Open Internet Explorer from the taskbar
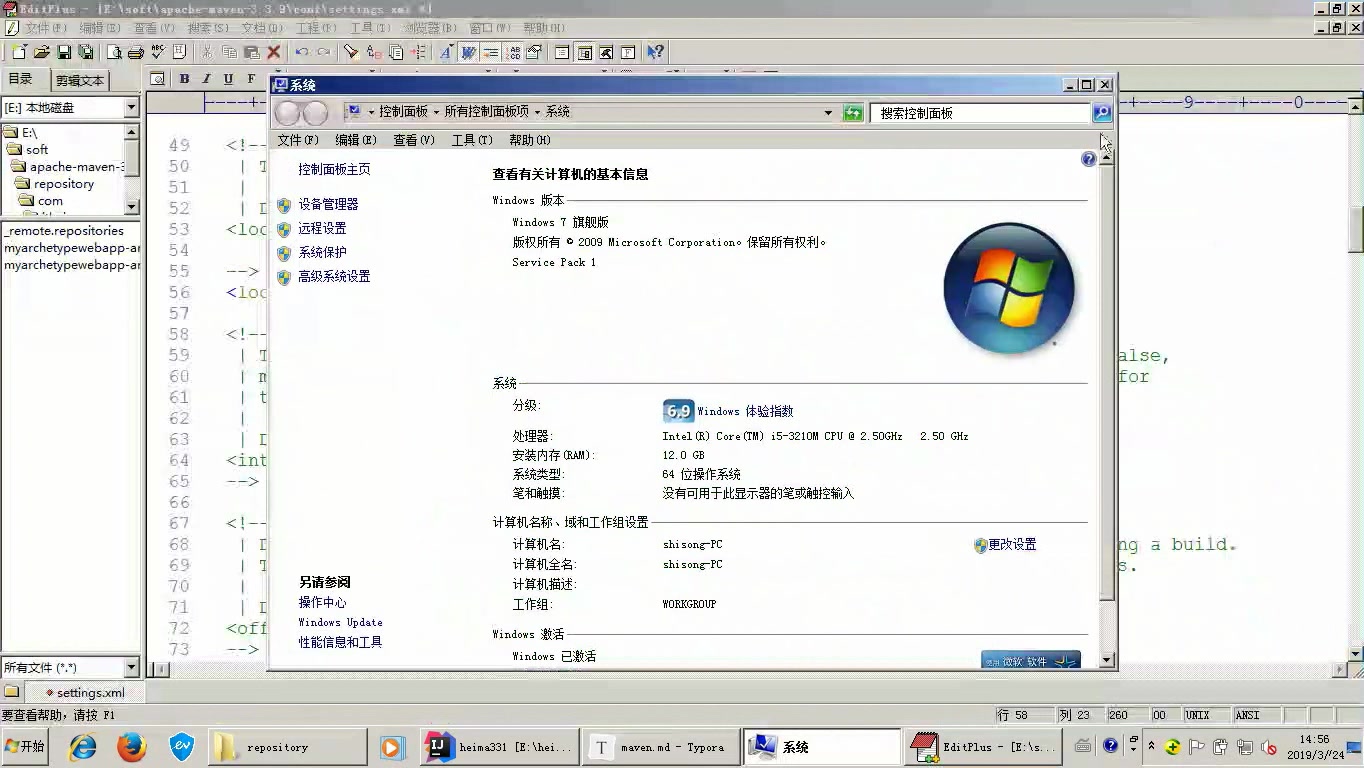1364x768 pixels. [82, 747]
